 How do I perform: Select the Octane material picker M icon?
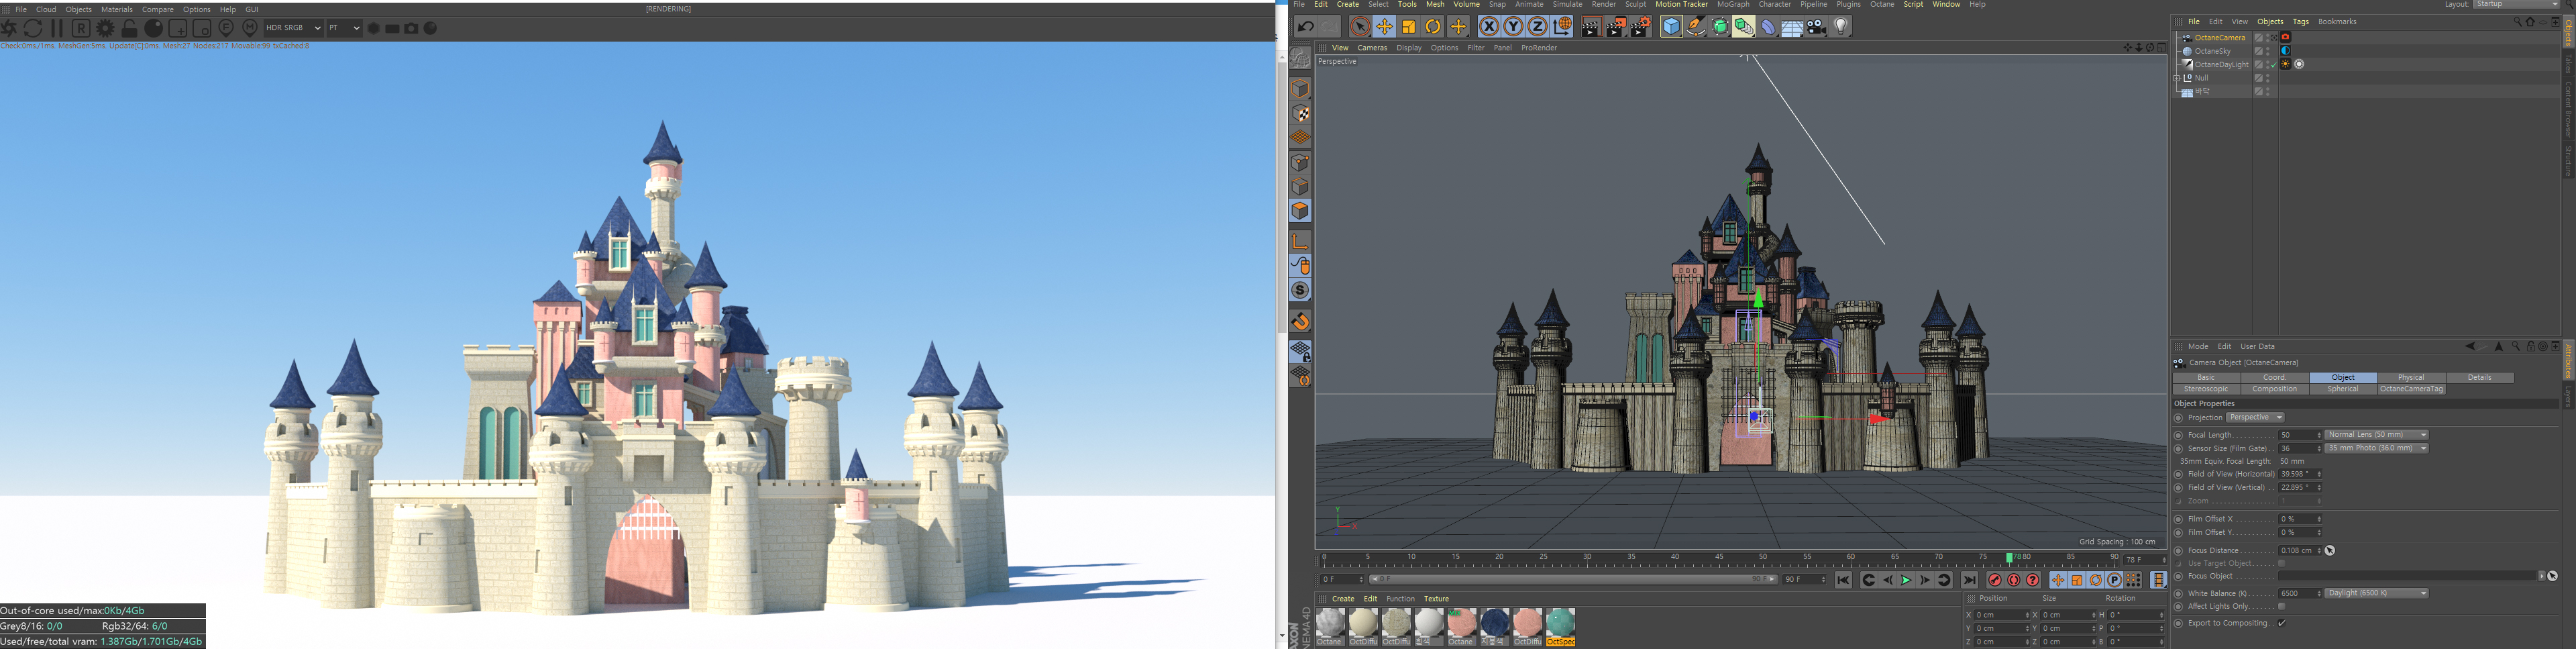tap(250, 28)
